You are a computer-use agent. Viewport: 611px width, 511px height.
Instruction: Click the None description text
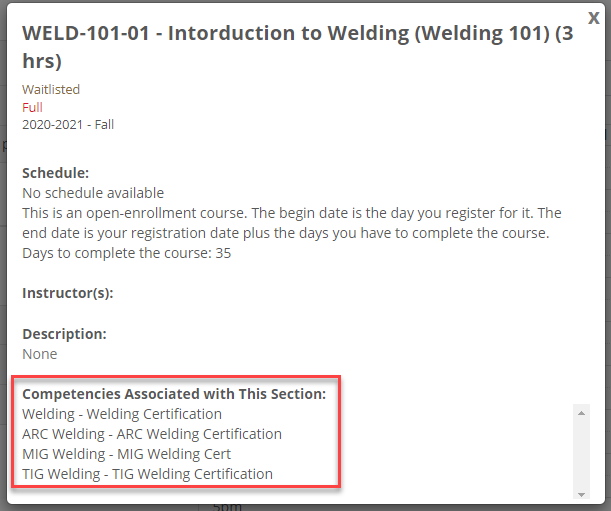(x=40, y=354)
